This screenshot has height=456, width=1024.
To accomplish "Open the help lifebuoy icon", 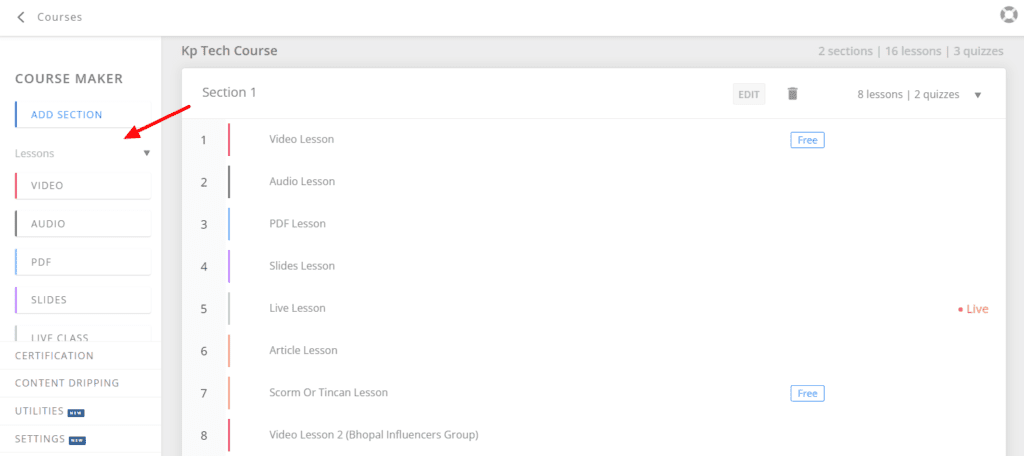I will coord(1008,15).
